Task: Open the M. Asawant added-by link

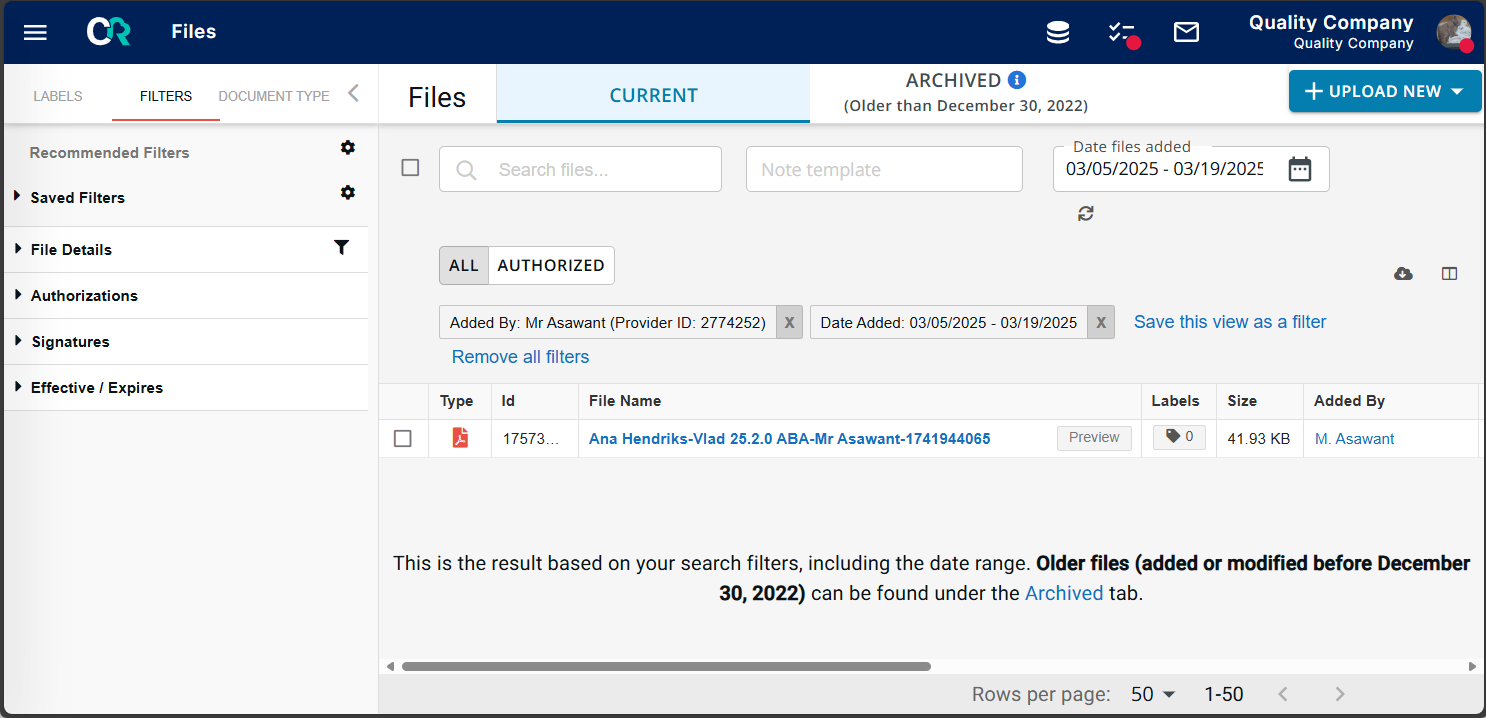Action: point(1354,438)
